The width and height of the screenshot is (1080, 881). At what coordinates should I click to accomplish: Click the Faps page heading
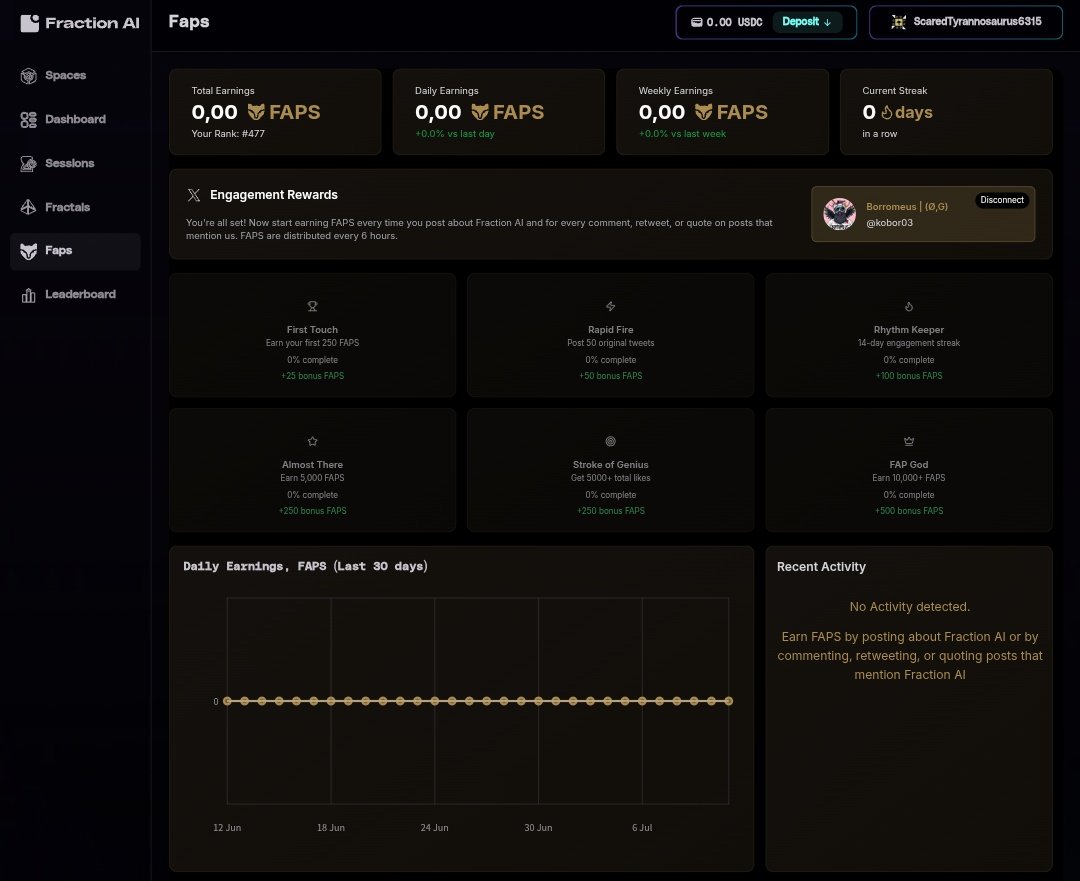(x=189, y=22)
